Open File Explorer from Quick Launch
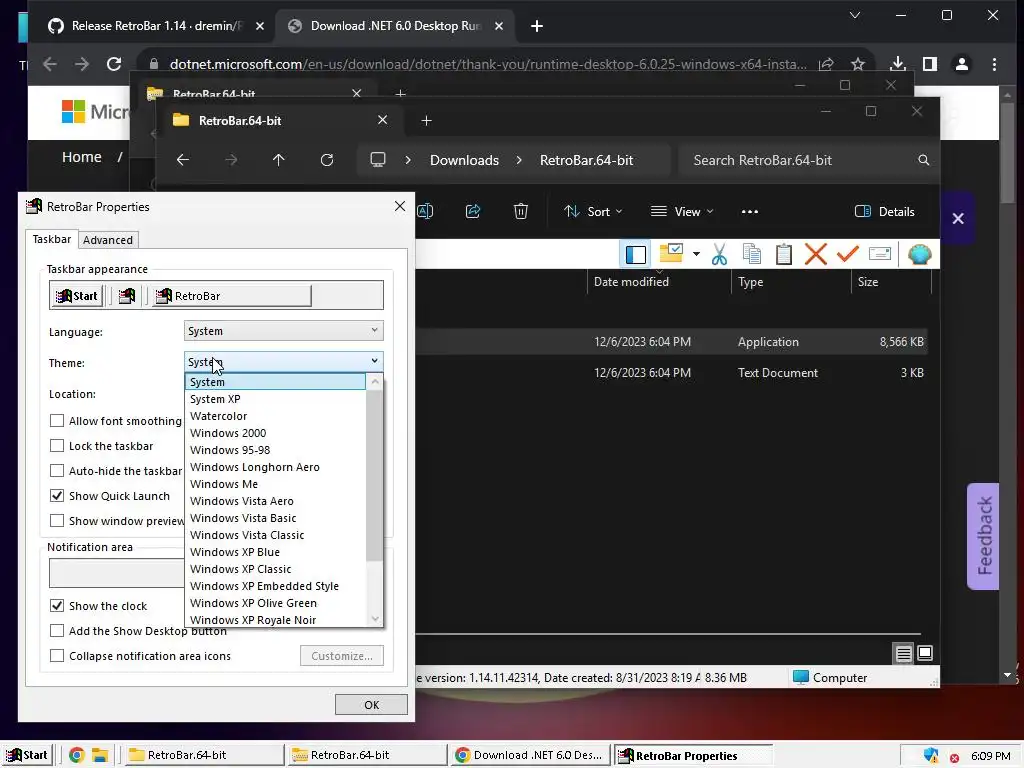 (100, 755)
